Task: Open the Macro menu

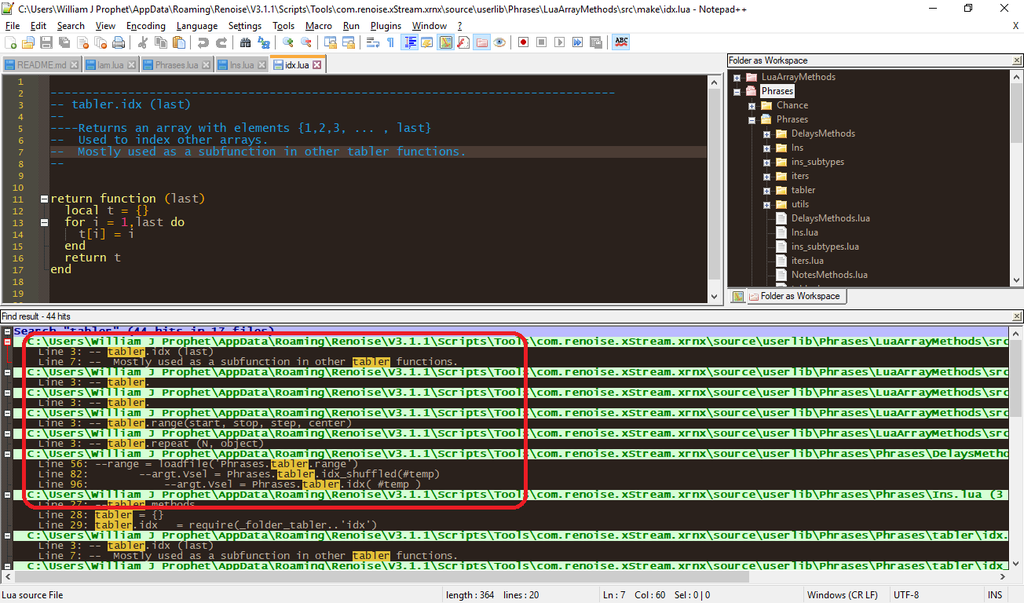Action: coord(319,26)
